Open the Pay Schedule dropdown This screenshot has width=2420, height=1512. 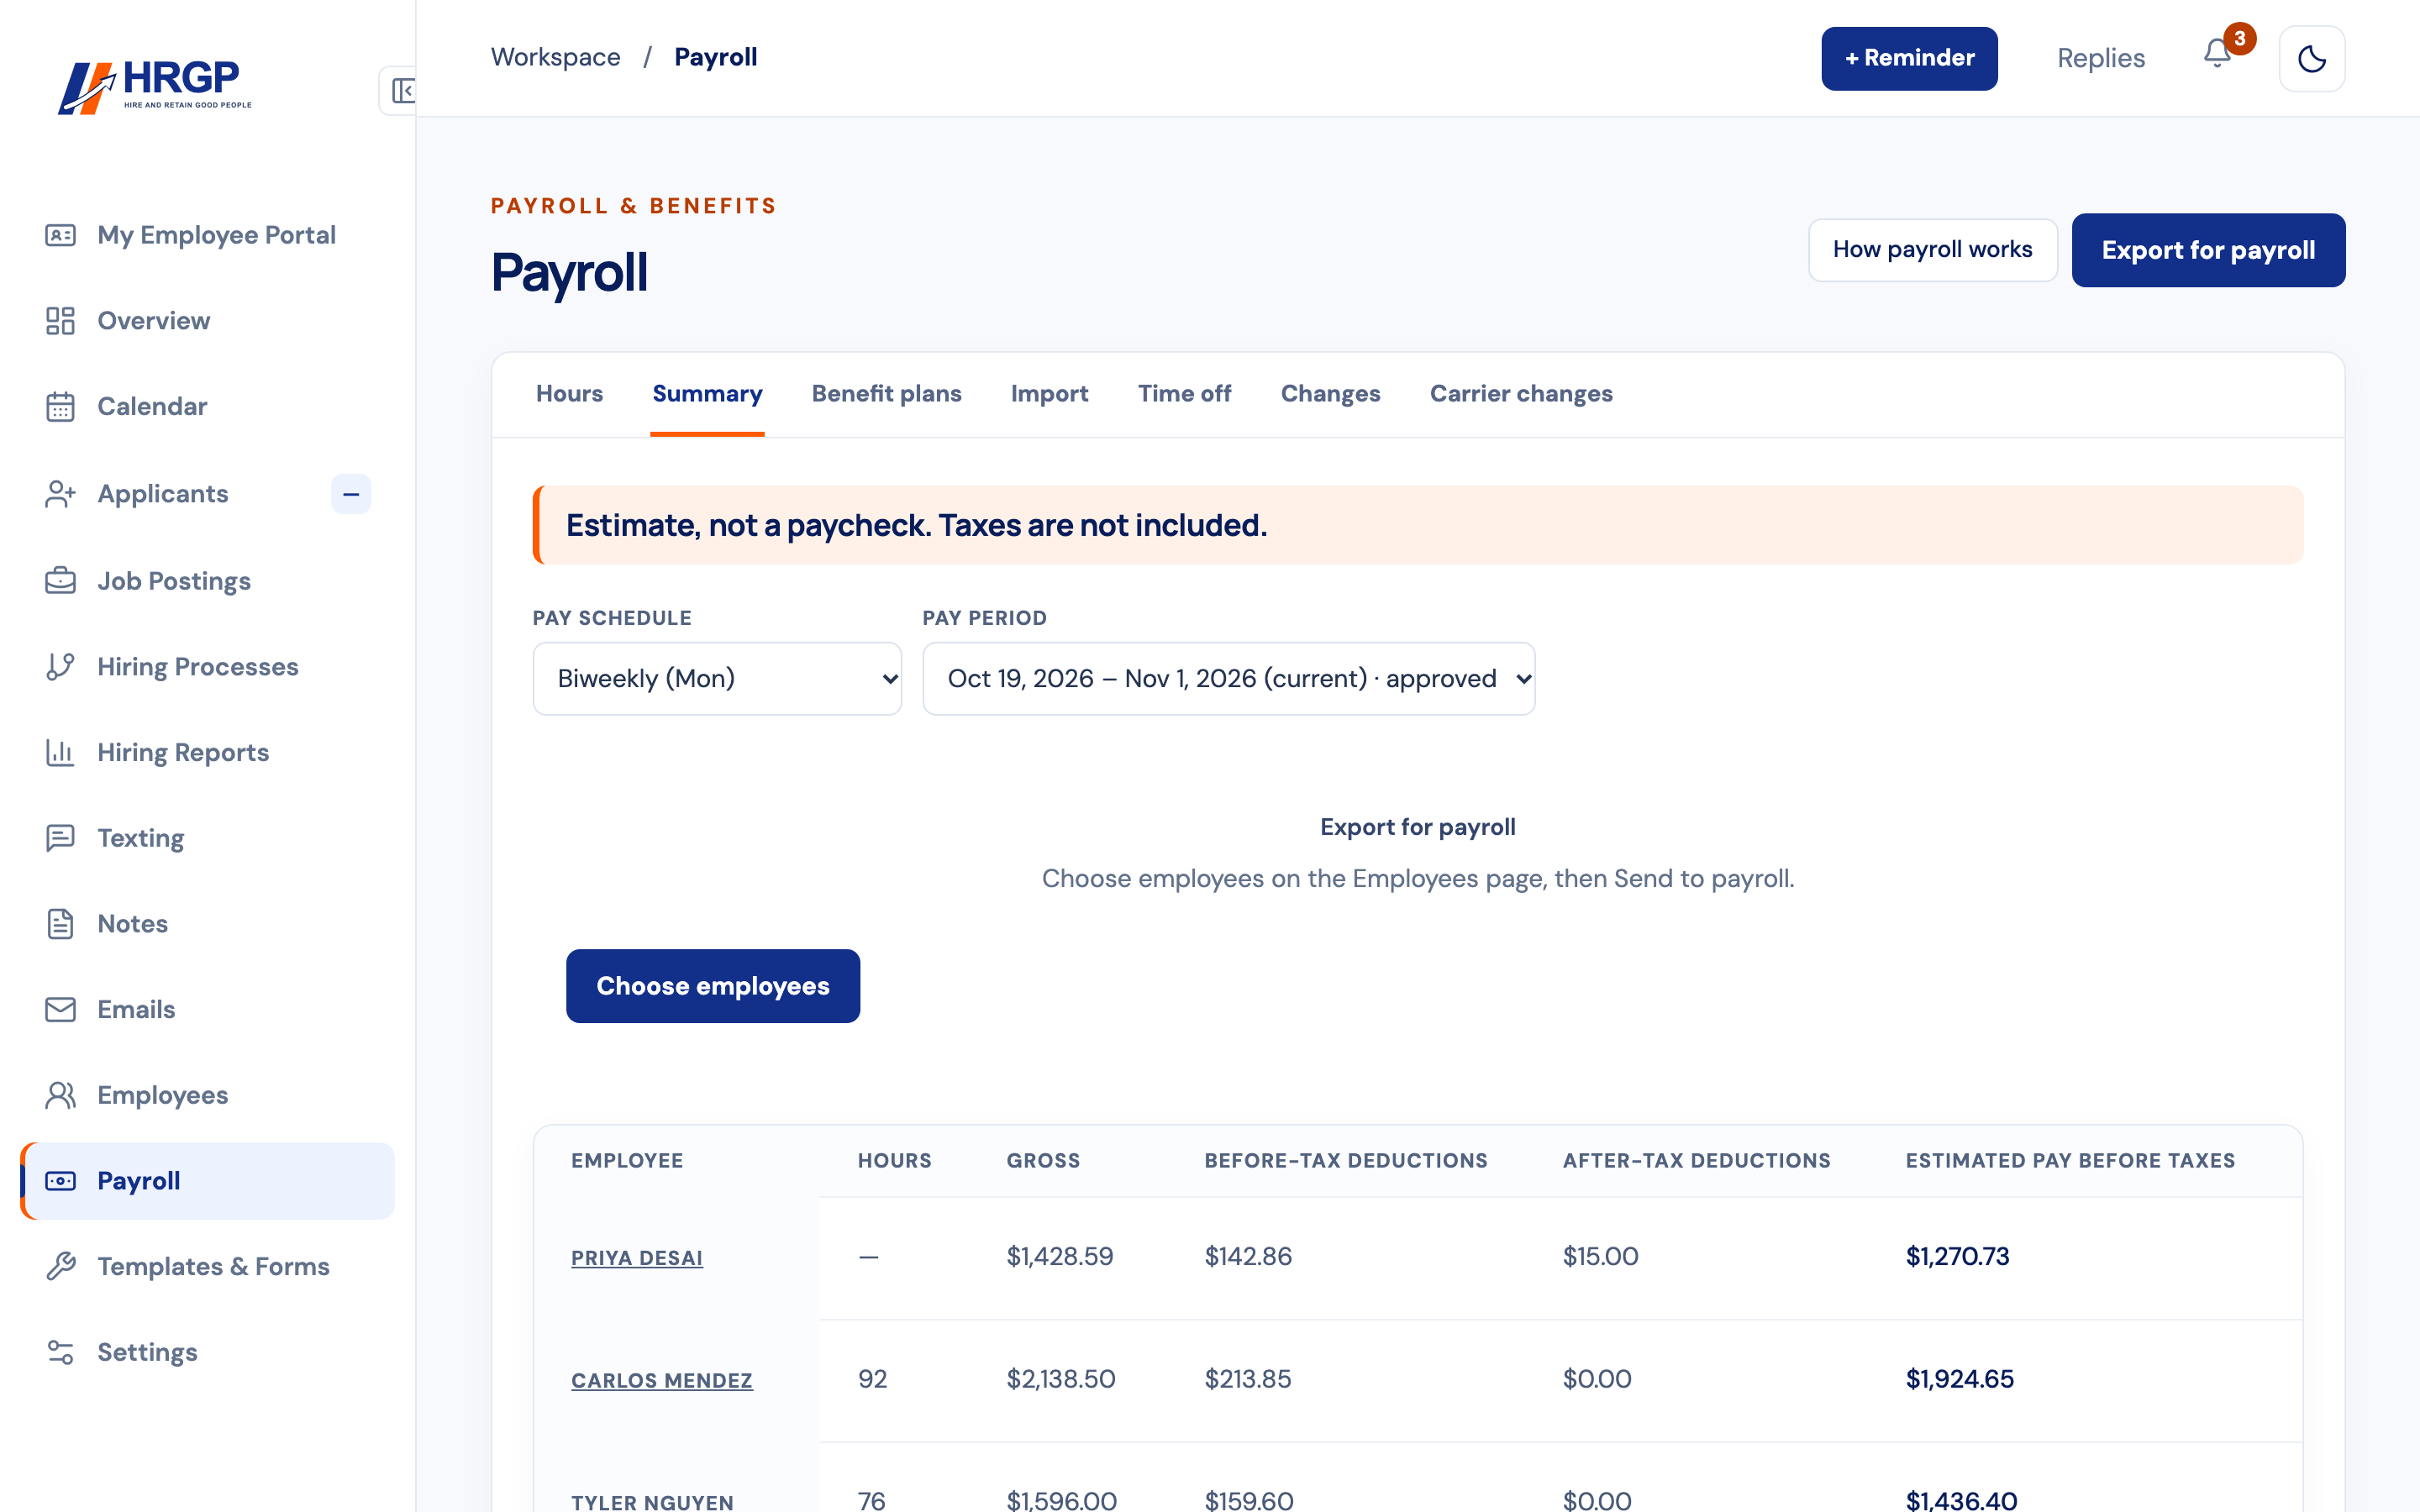pos(717,679)
